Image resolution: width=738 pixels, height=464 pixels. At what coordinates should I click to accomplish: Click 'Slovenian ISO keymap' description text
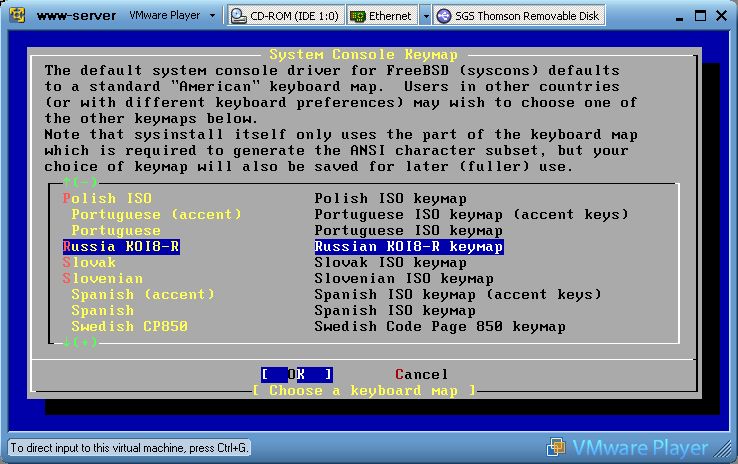pyautogui.click(x=404, y=279)
